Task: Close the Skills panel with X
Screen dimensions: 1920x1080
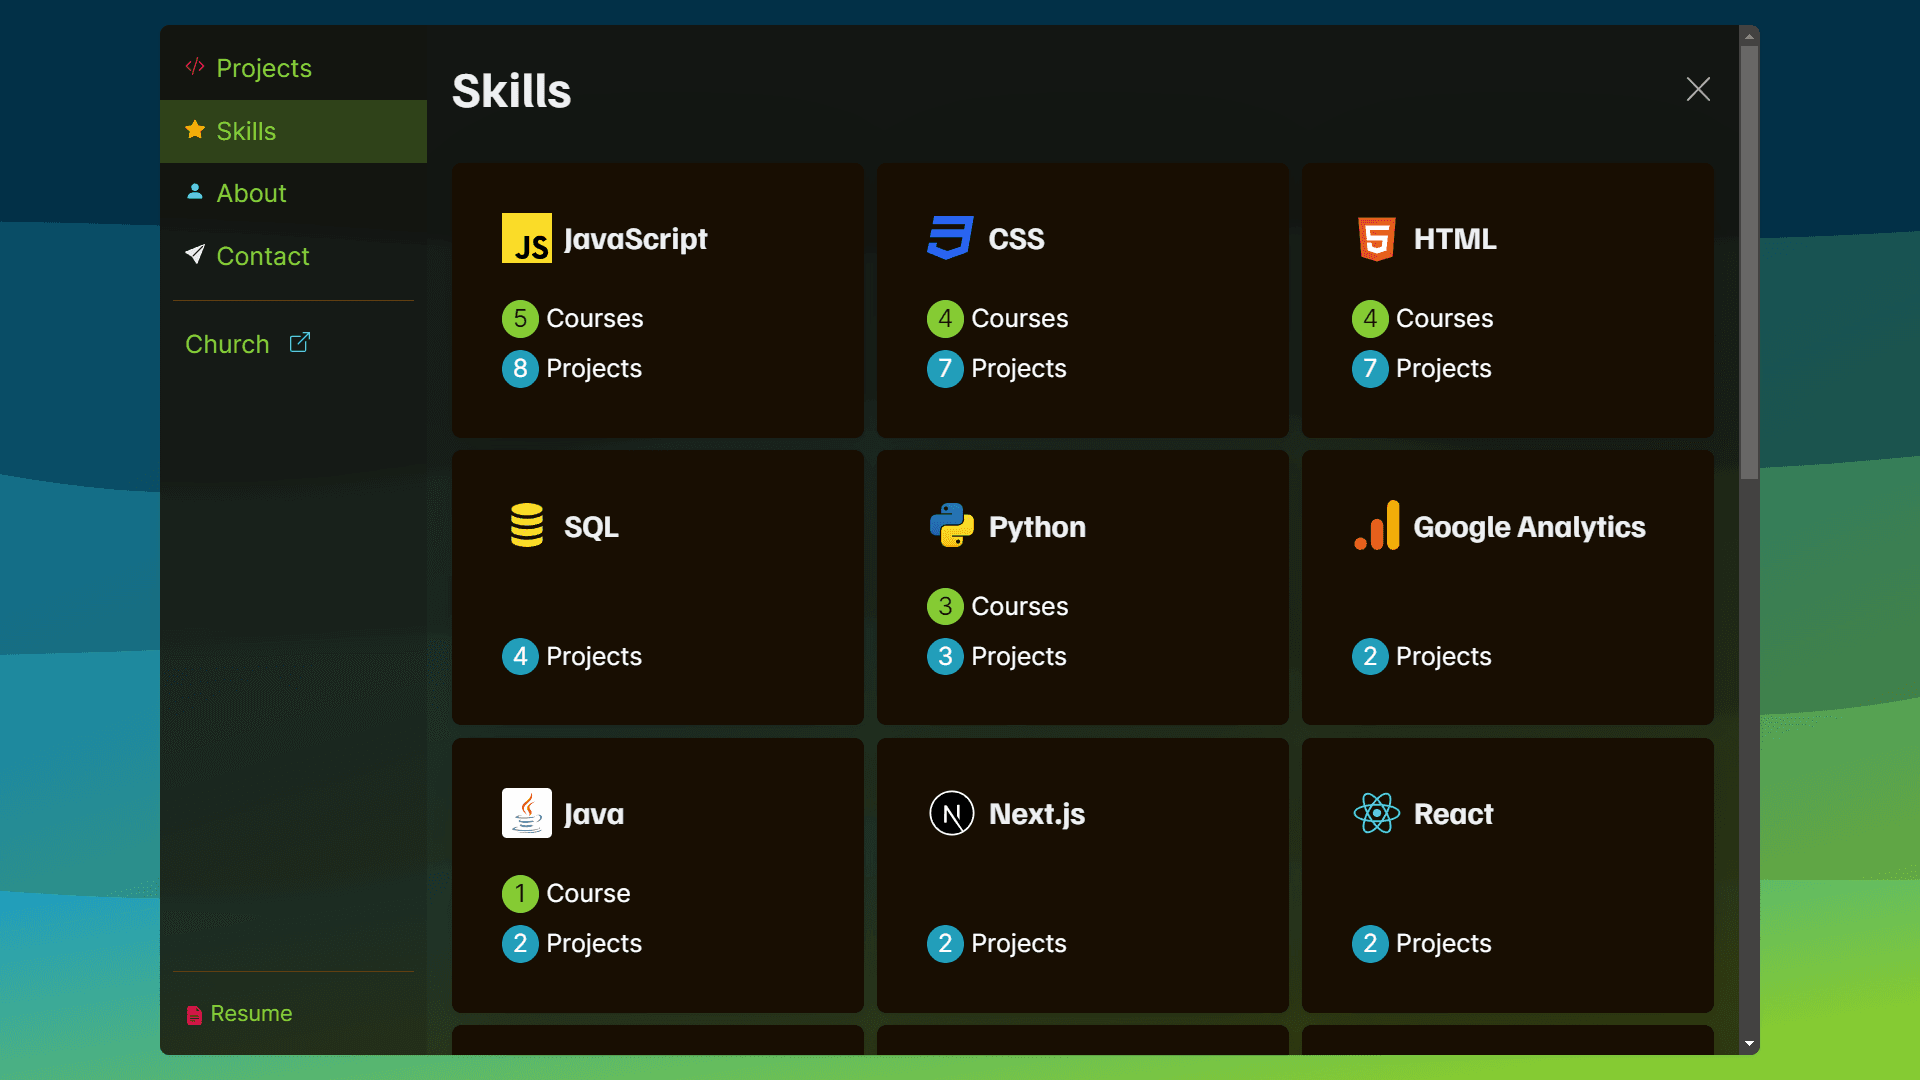Action: click(1698, 89)
